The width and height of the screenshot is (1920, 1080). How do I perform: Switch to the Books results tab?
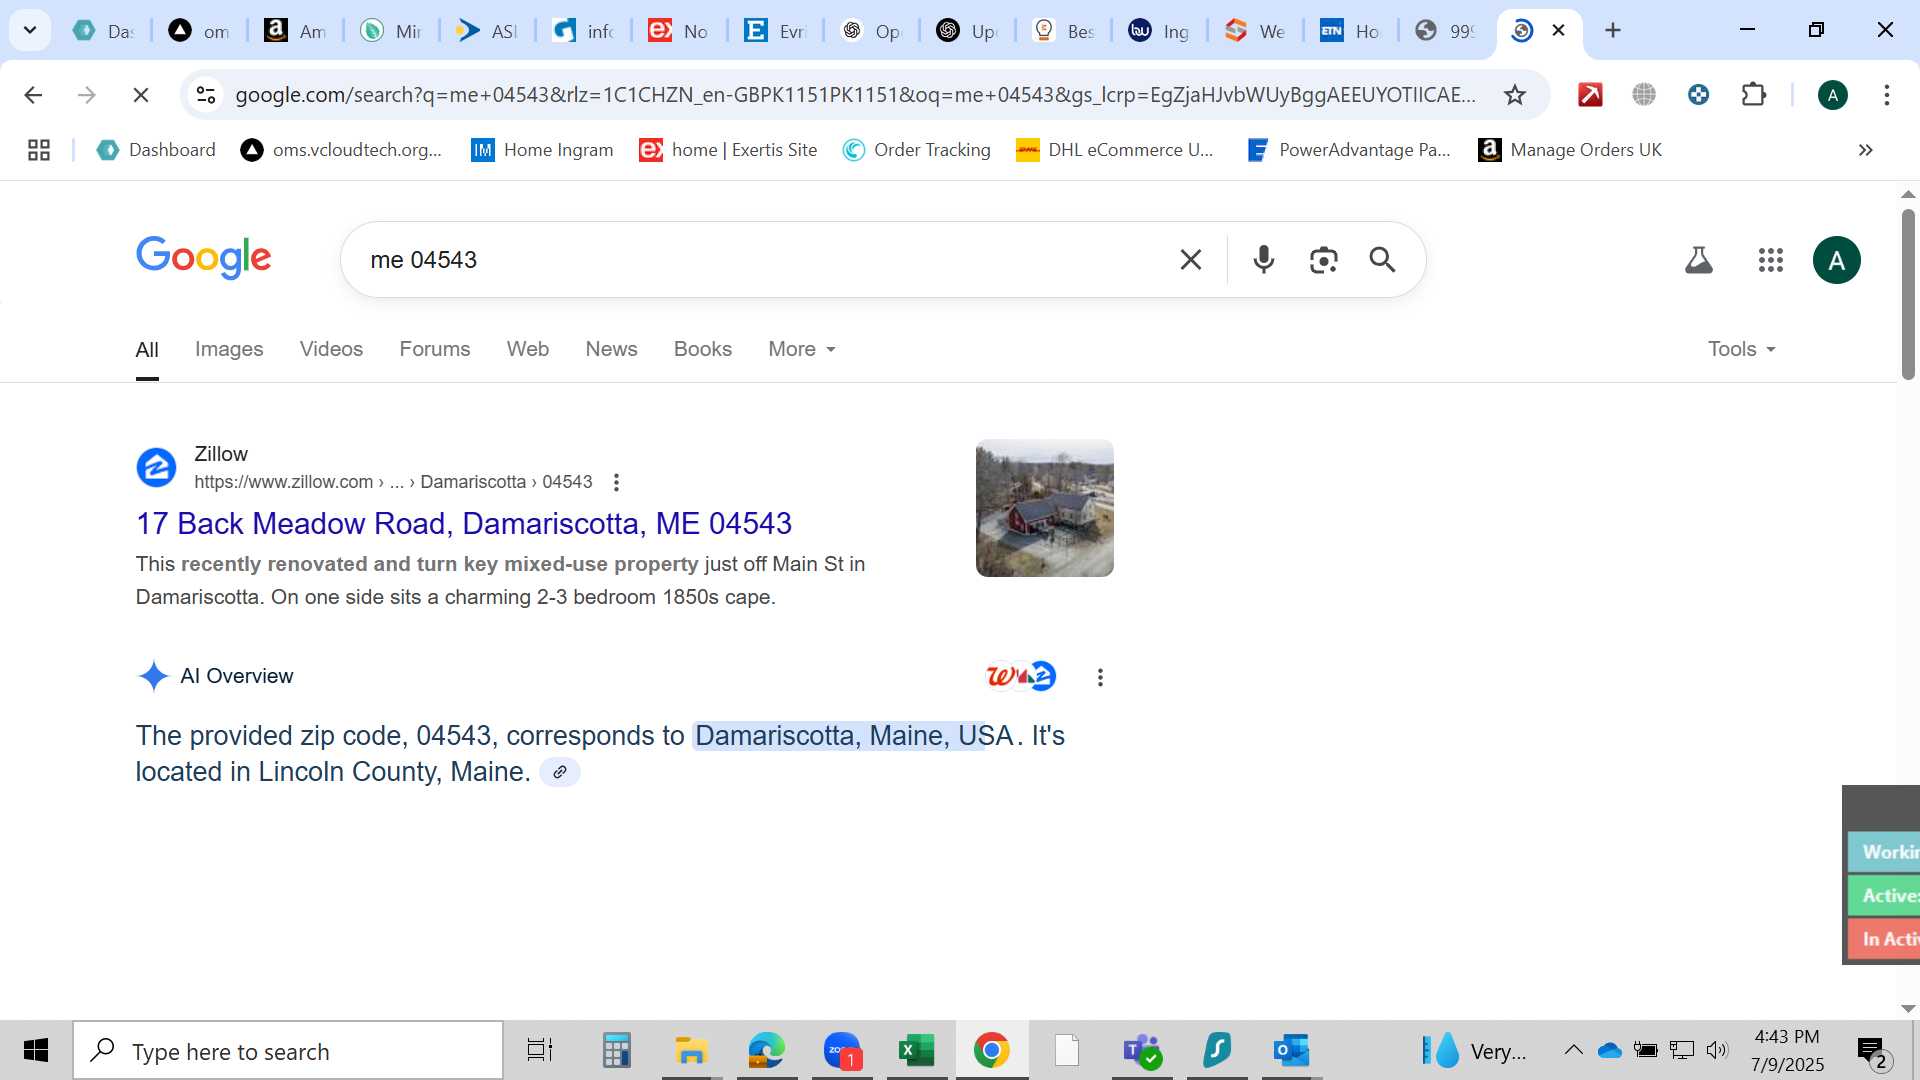pyautogui.click(x=703, y=349)
